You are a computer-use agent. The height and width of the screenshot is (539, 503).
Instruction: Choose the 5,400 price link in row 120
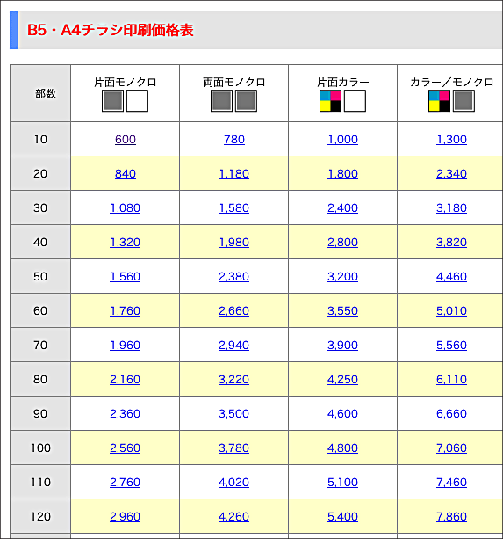point(342,516)
